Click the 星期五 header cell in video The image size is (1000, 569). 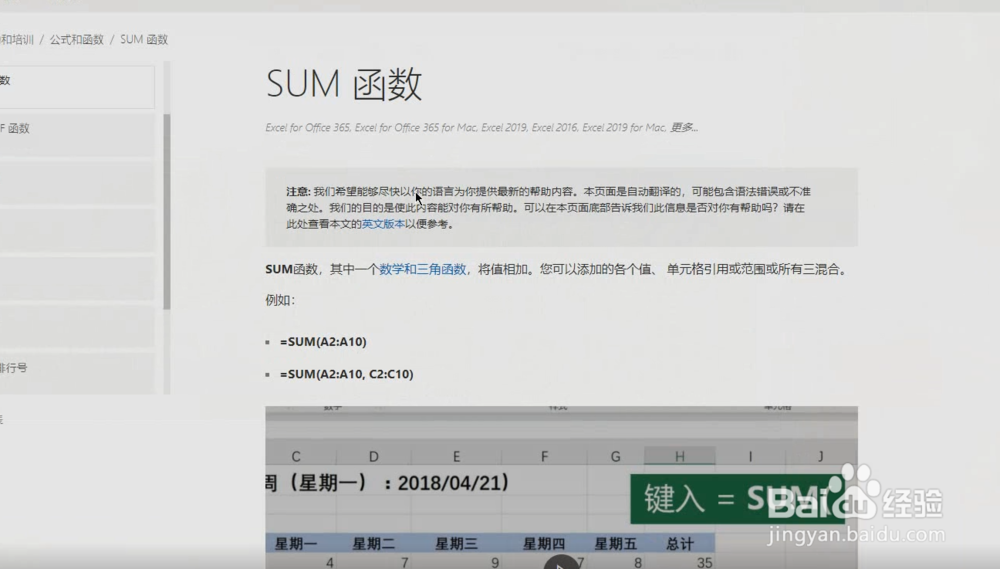click(615, 543)
